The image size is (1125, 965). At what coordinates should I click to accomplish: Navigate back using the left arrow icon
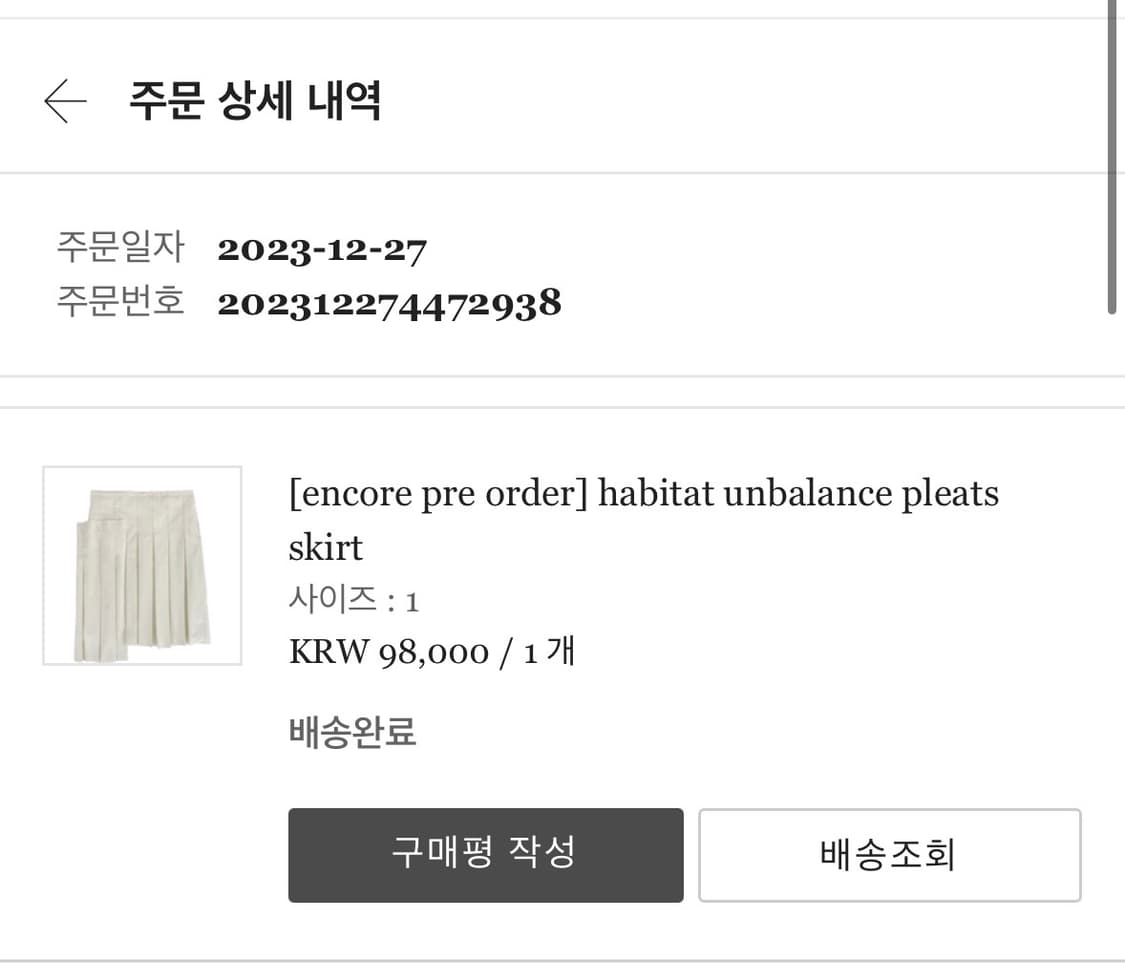point(64,101)
